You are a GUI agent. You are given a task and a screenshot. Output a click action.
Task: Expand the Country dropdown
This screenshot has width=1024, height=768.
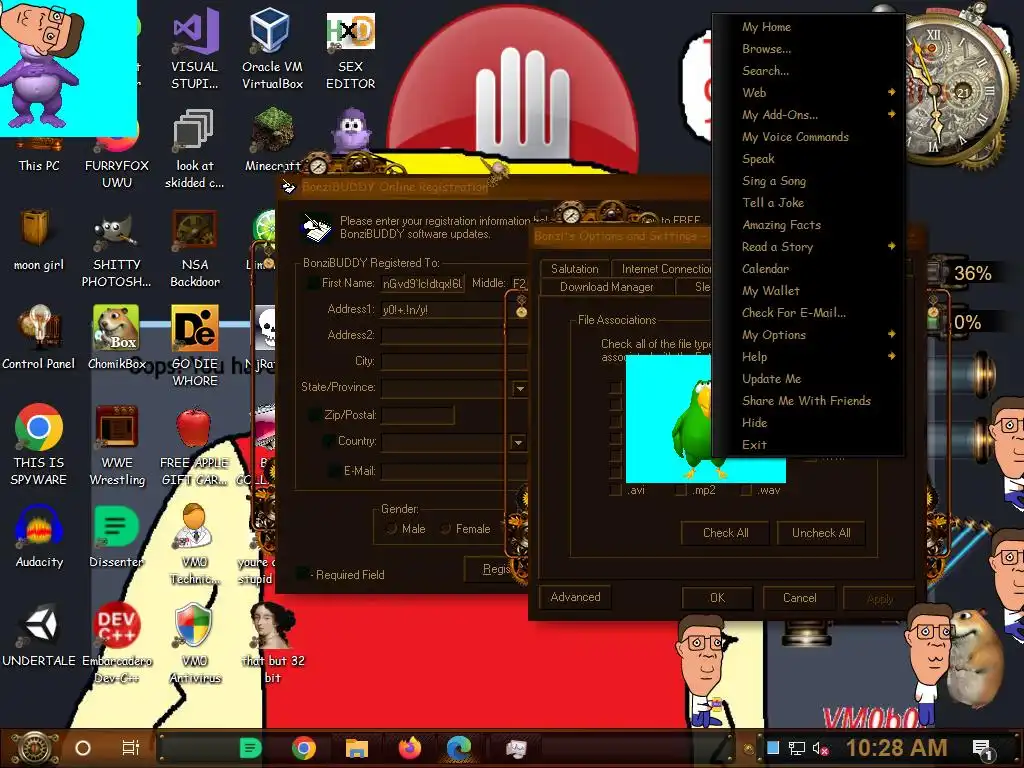pyautogui.click(x=518, y=442)
